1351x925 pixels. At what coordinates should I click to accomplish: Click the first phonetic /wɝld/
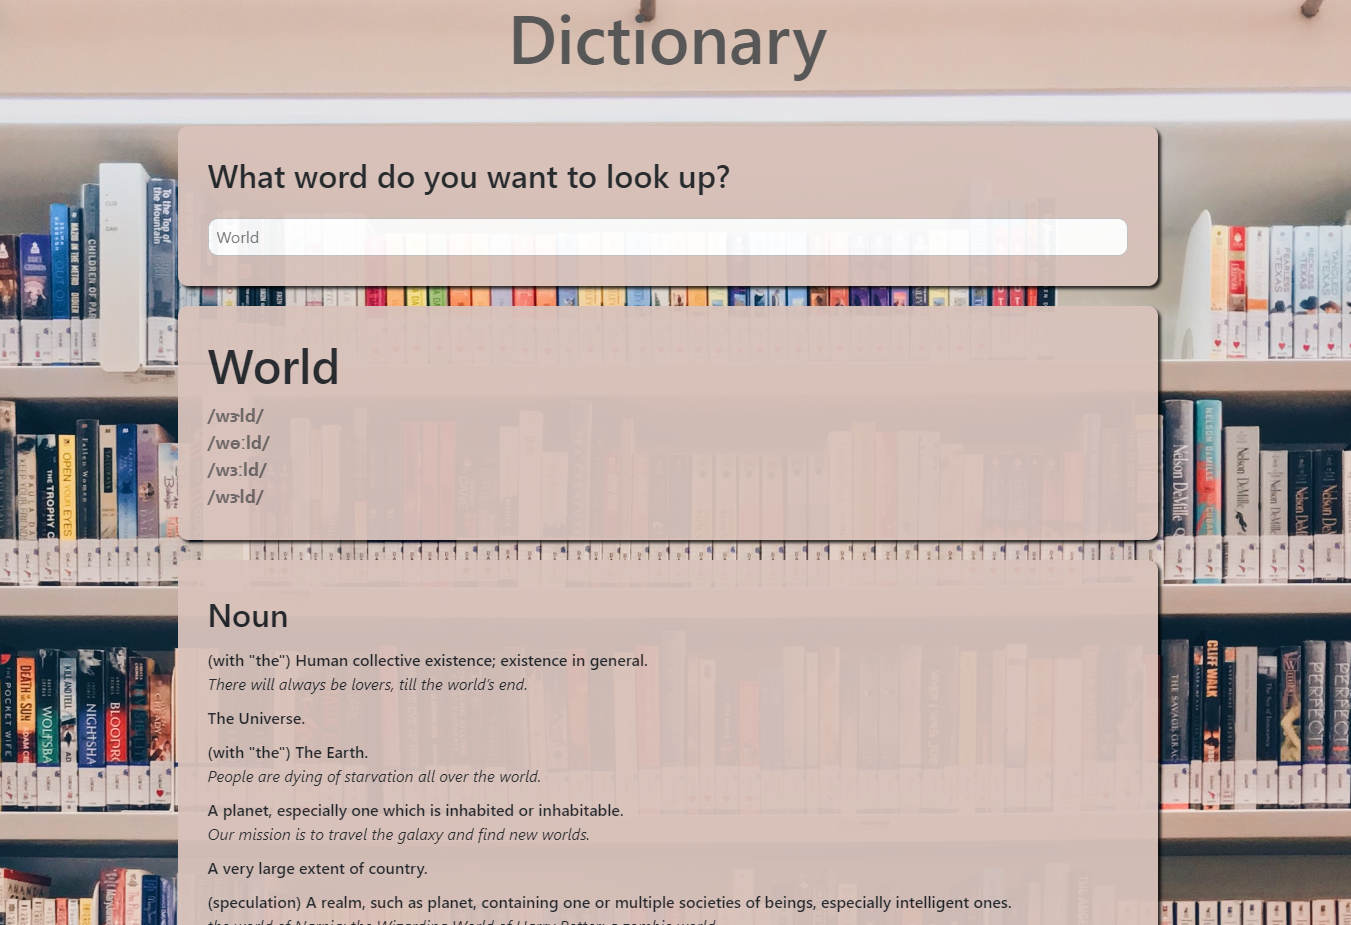236,416
